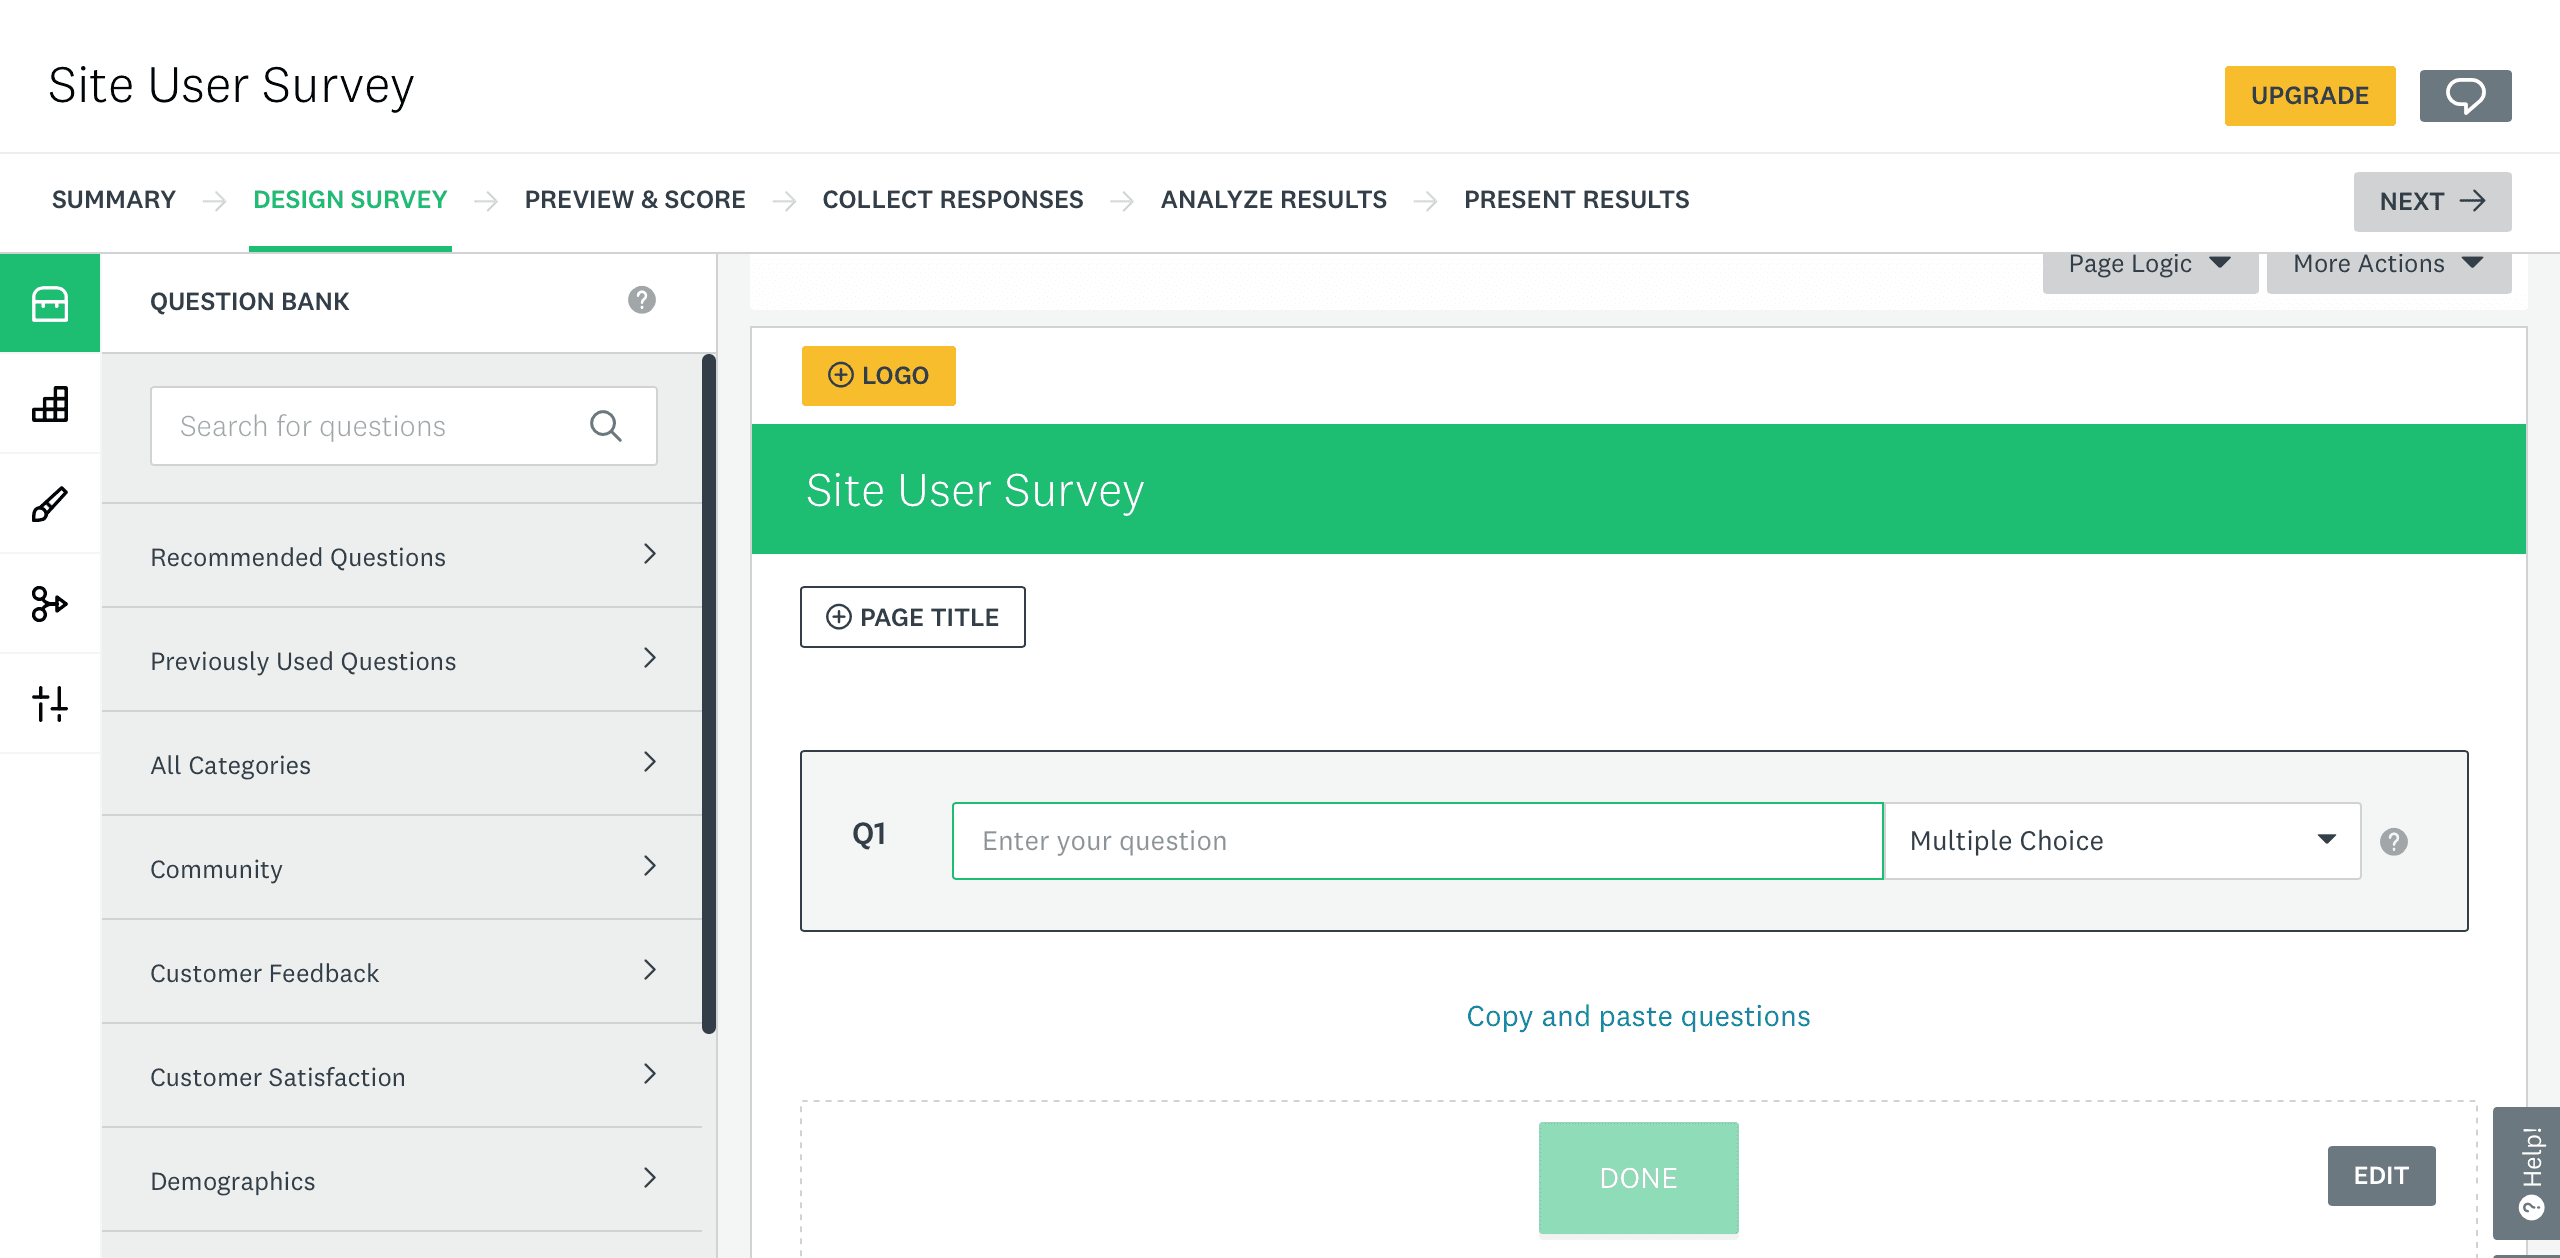Click the Done button
Image resolution: width=2560 pixels, height=1258 pixels.
[1638, 1178]
